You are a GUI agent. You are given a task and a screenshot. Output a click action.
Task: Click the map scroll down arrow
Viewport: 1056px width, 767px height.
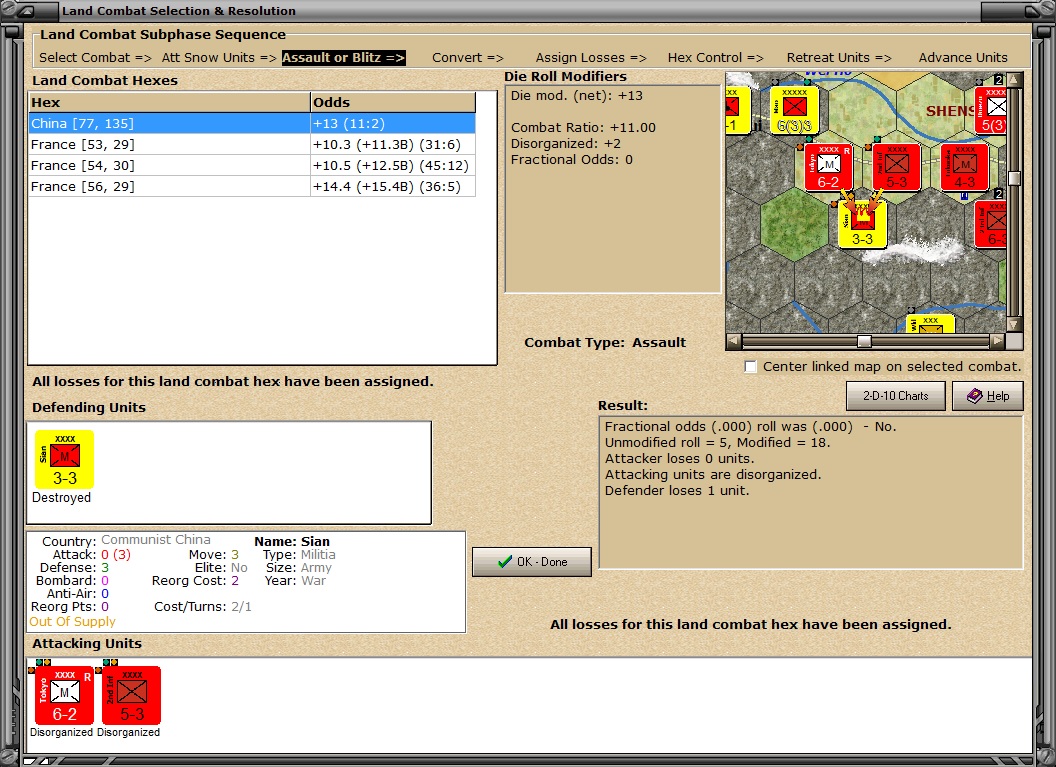tap(1014, 324)
